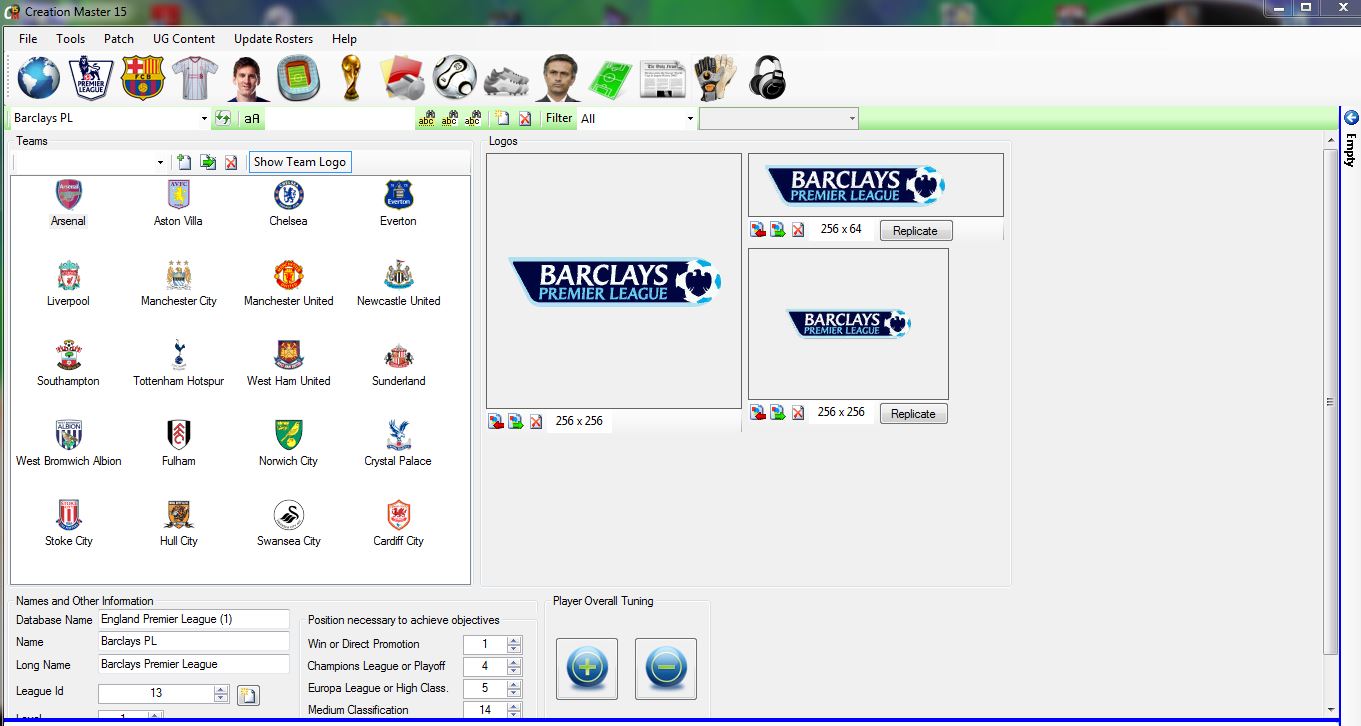This screenshot has width=1361, height=726.
Task: Open the Stadium editor icon
Action: coord(298,78)
